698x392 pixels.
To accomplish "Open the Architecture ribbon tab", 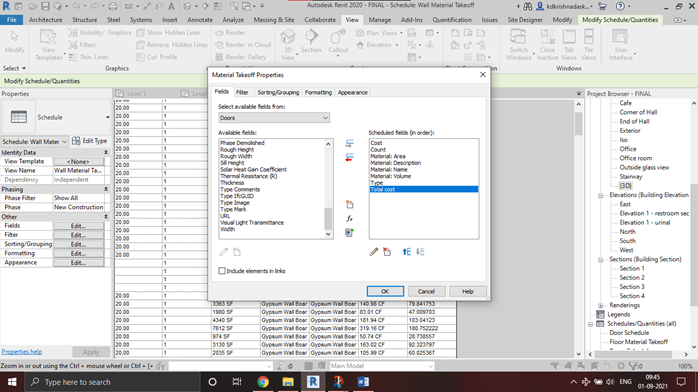I will pos(45,20).
